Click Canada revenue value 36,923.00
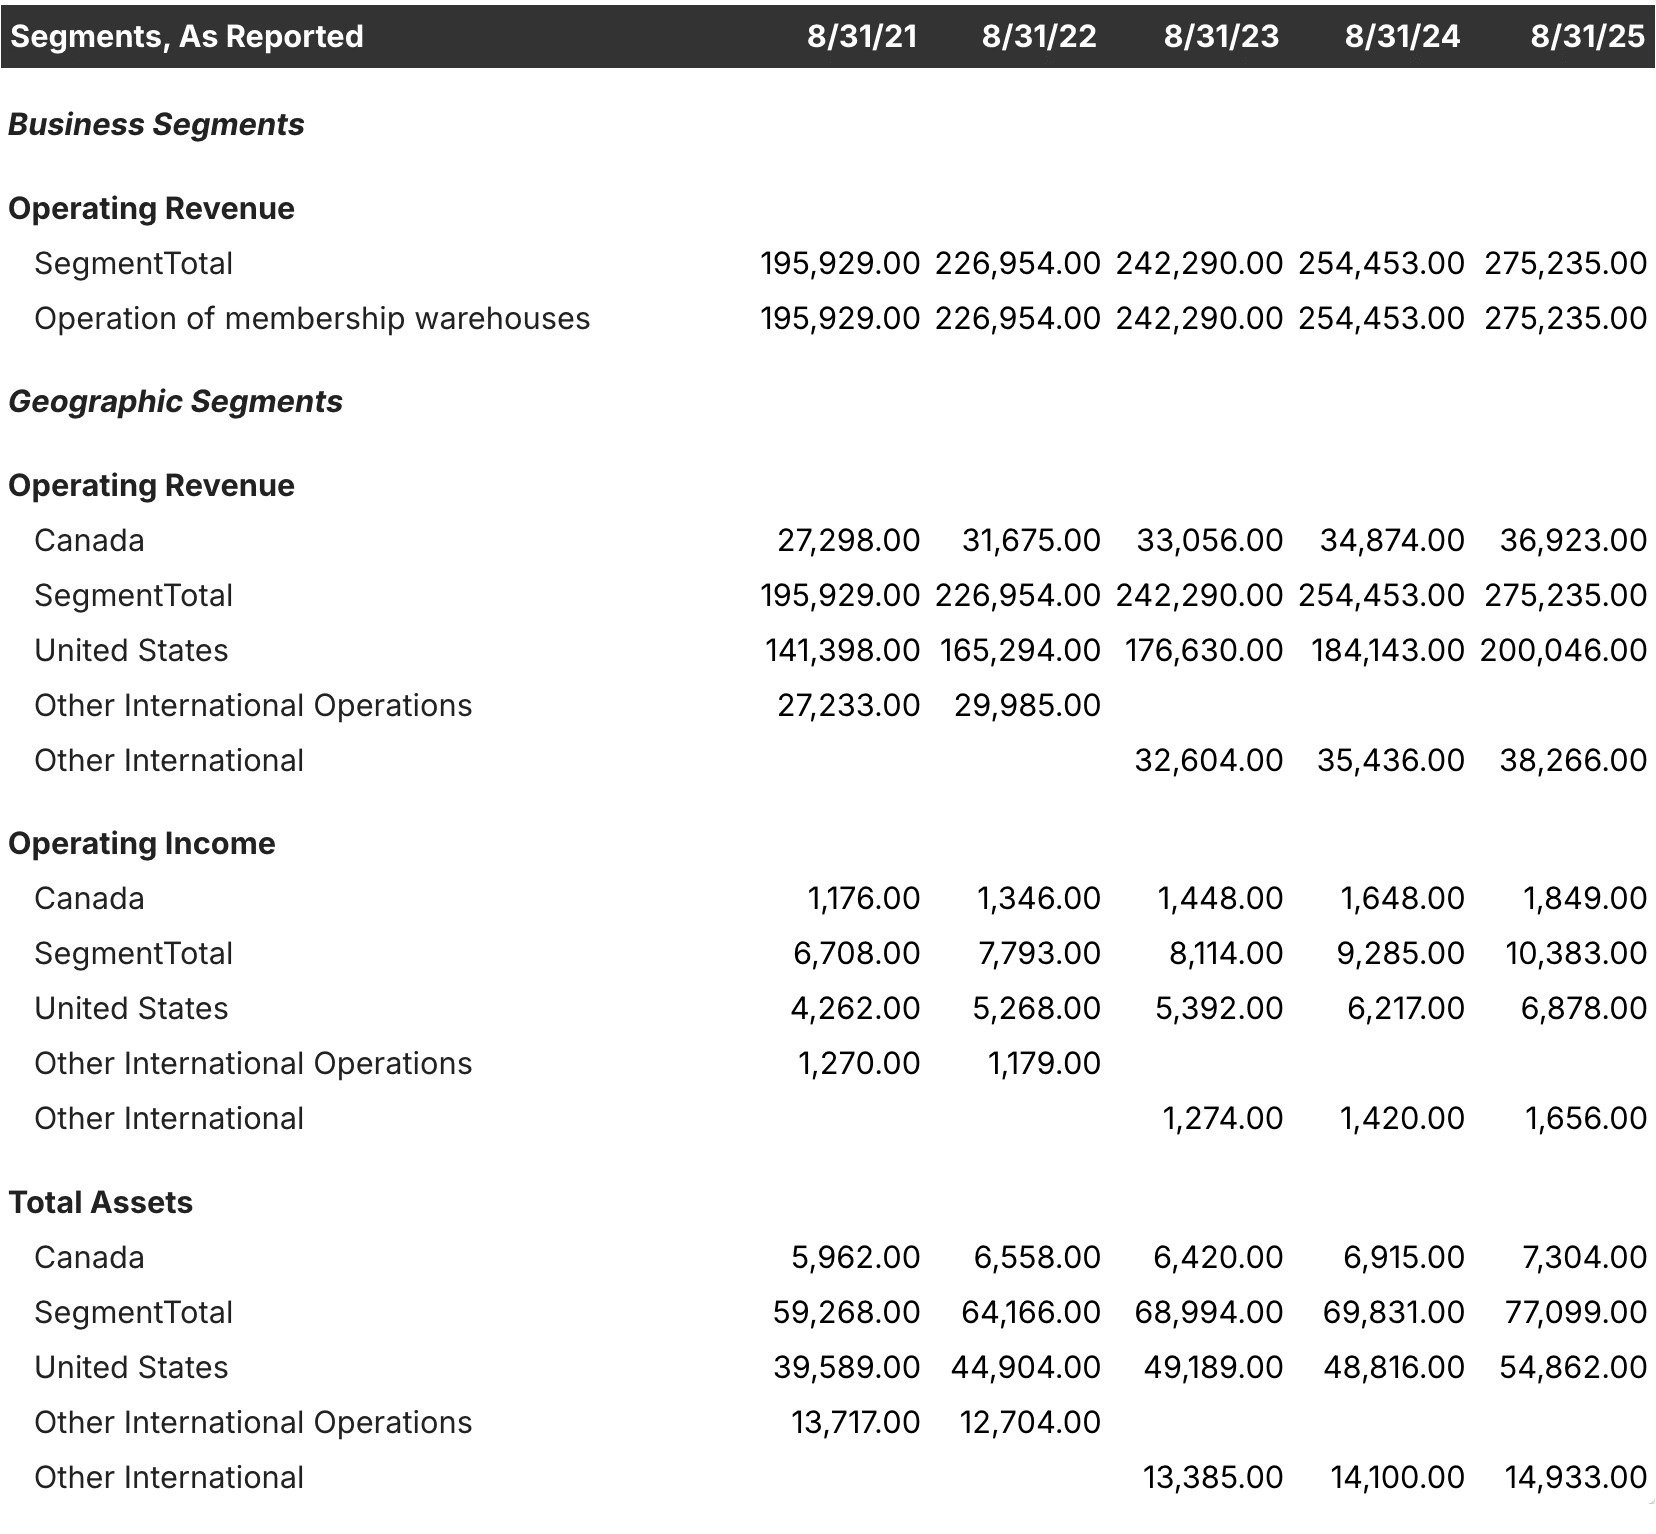This screenshot has width=1656, height=1534. coord(1574,541)
